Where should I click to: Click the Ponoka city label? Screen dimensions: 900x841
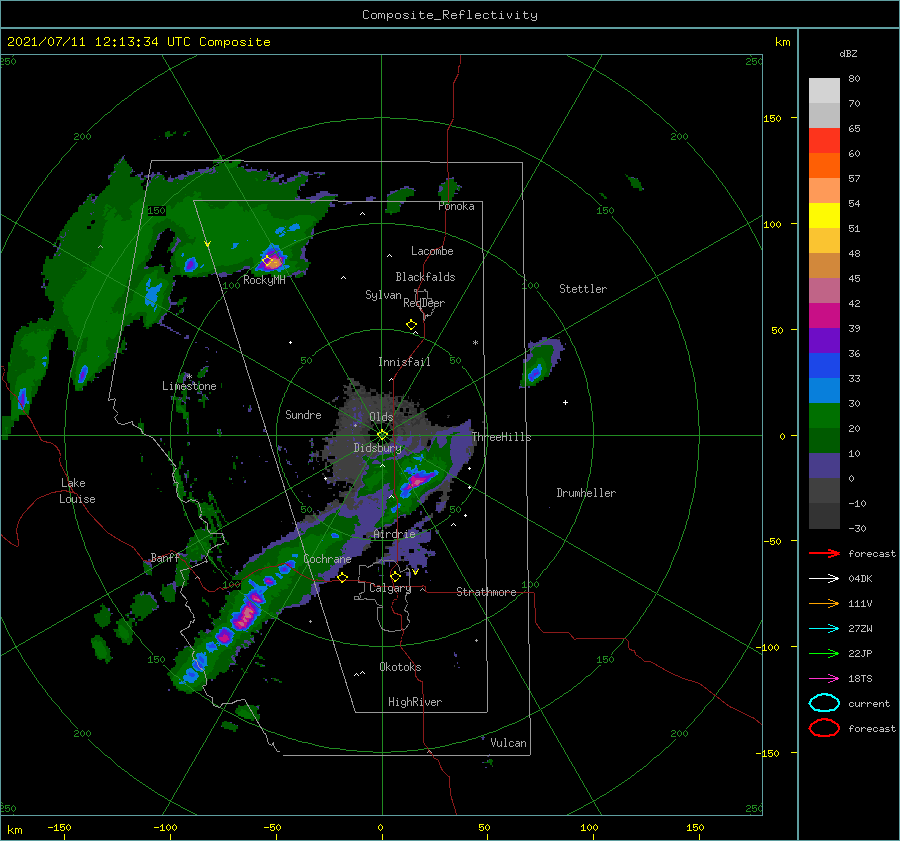456,206
